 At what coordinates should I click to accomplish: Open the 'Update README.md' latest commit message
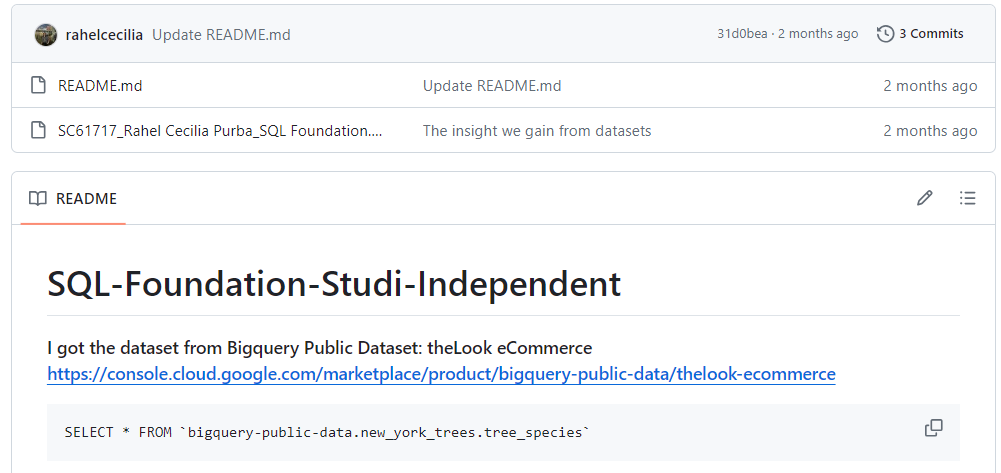coord(221,34)
